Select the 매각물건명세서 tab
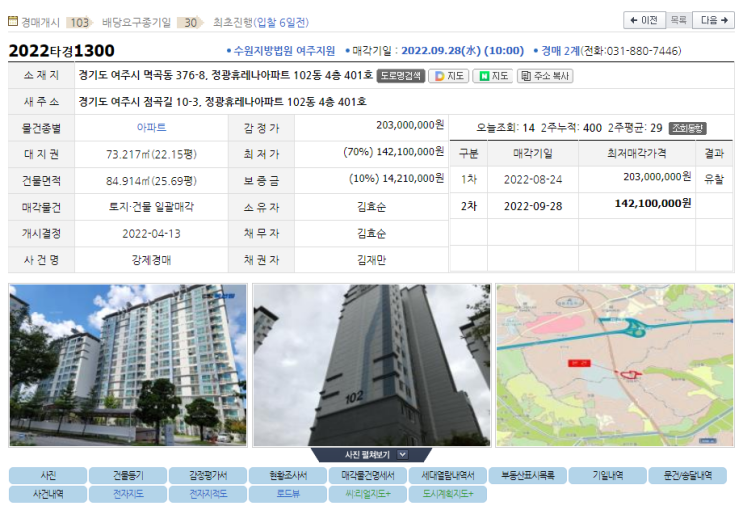Screen dimensions: 743x510 pos(368,475)
